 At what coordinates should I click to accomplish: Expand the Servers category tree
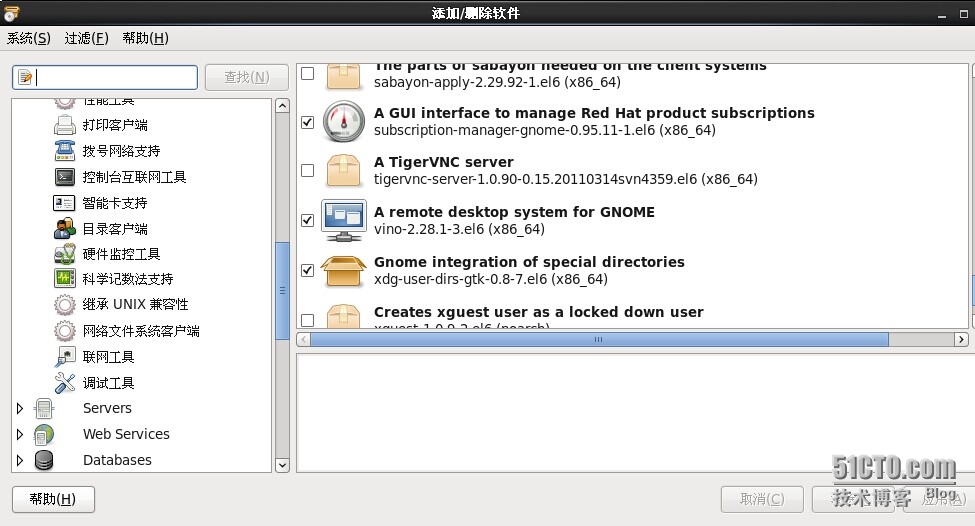[20, 408]
